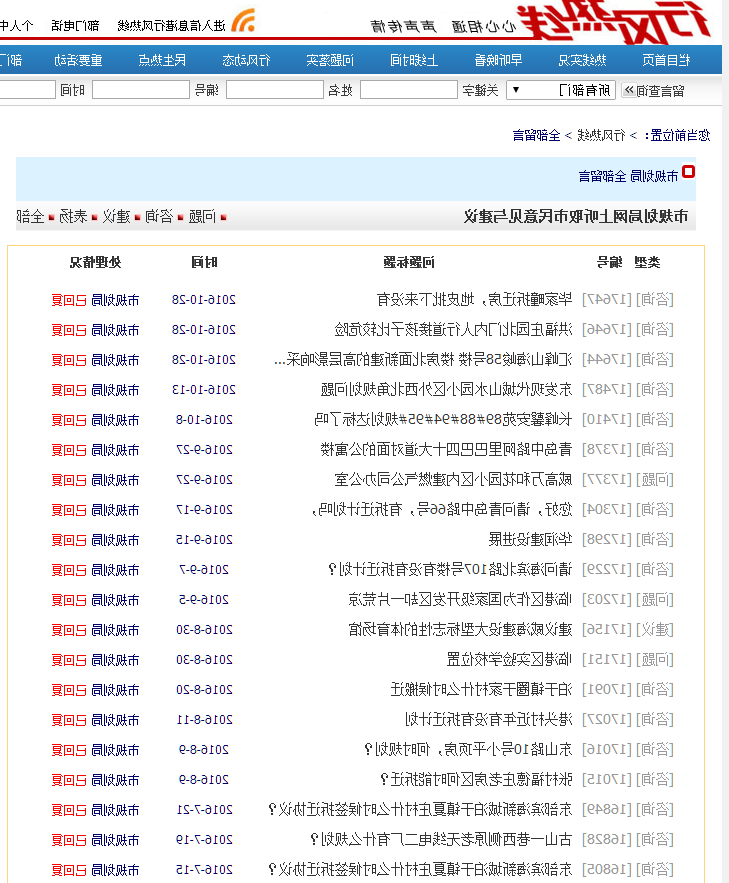Show 全部 messages filter
729x883 pixels.
point(30,217)
